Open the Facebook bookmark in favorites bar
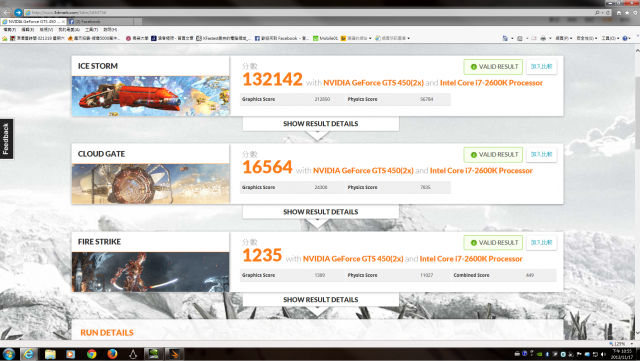This screenshot has width=640, height=361. [282, 38]
